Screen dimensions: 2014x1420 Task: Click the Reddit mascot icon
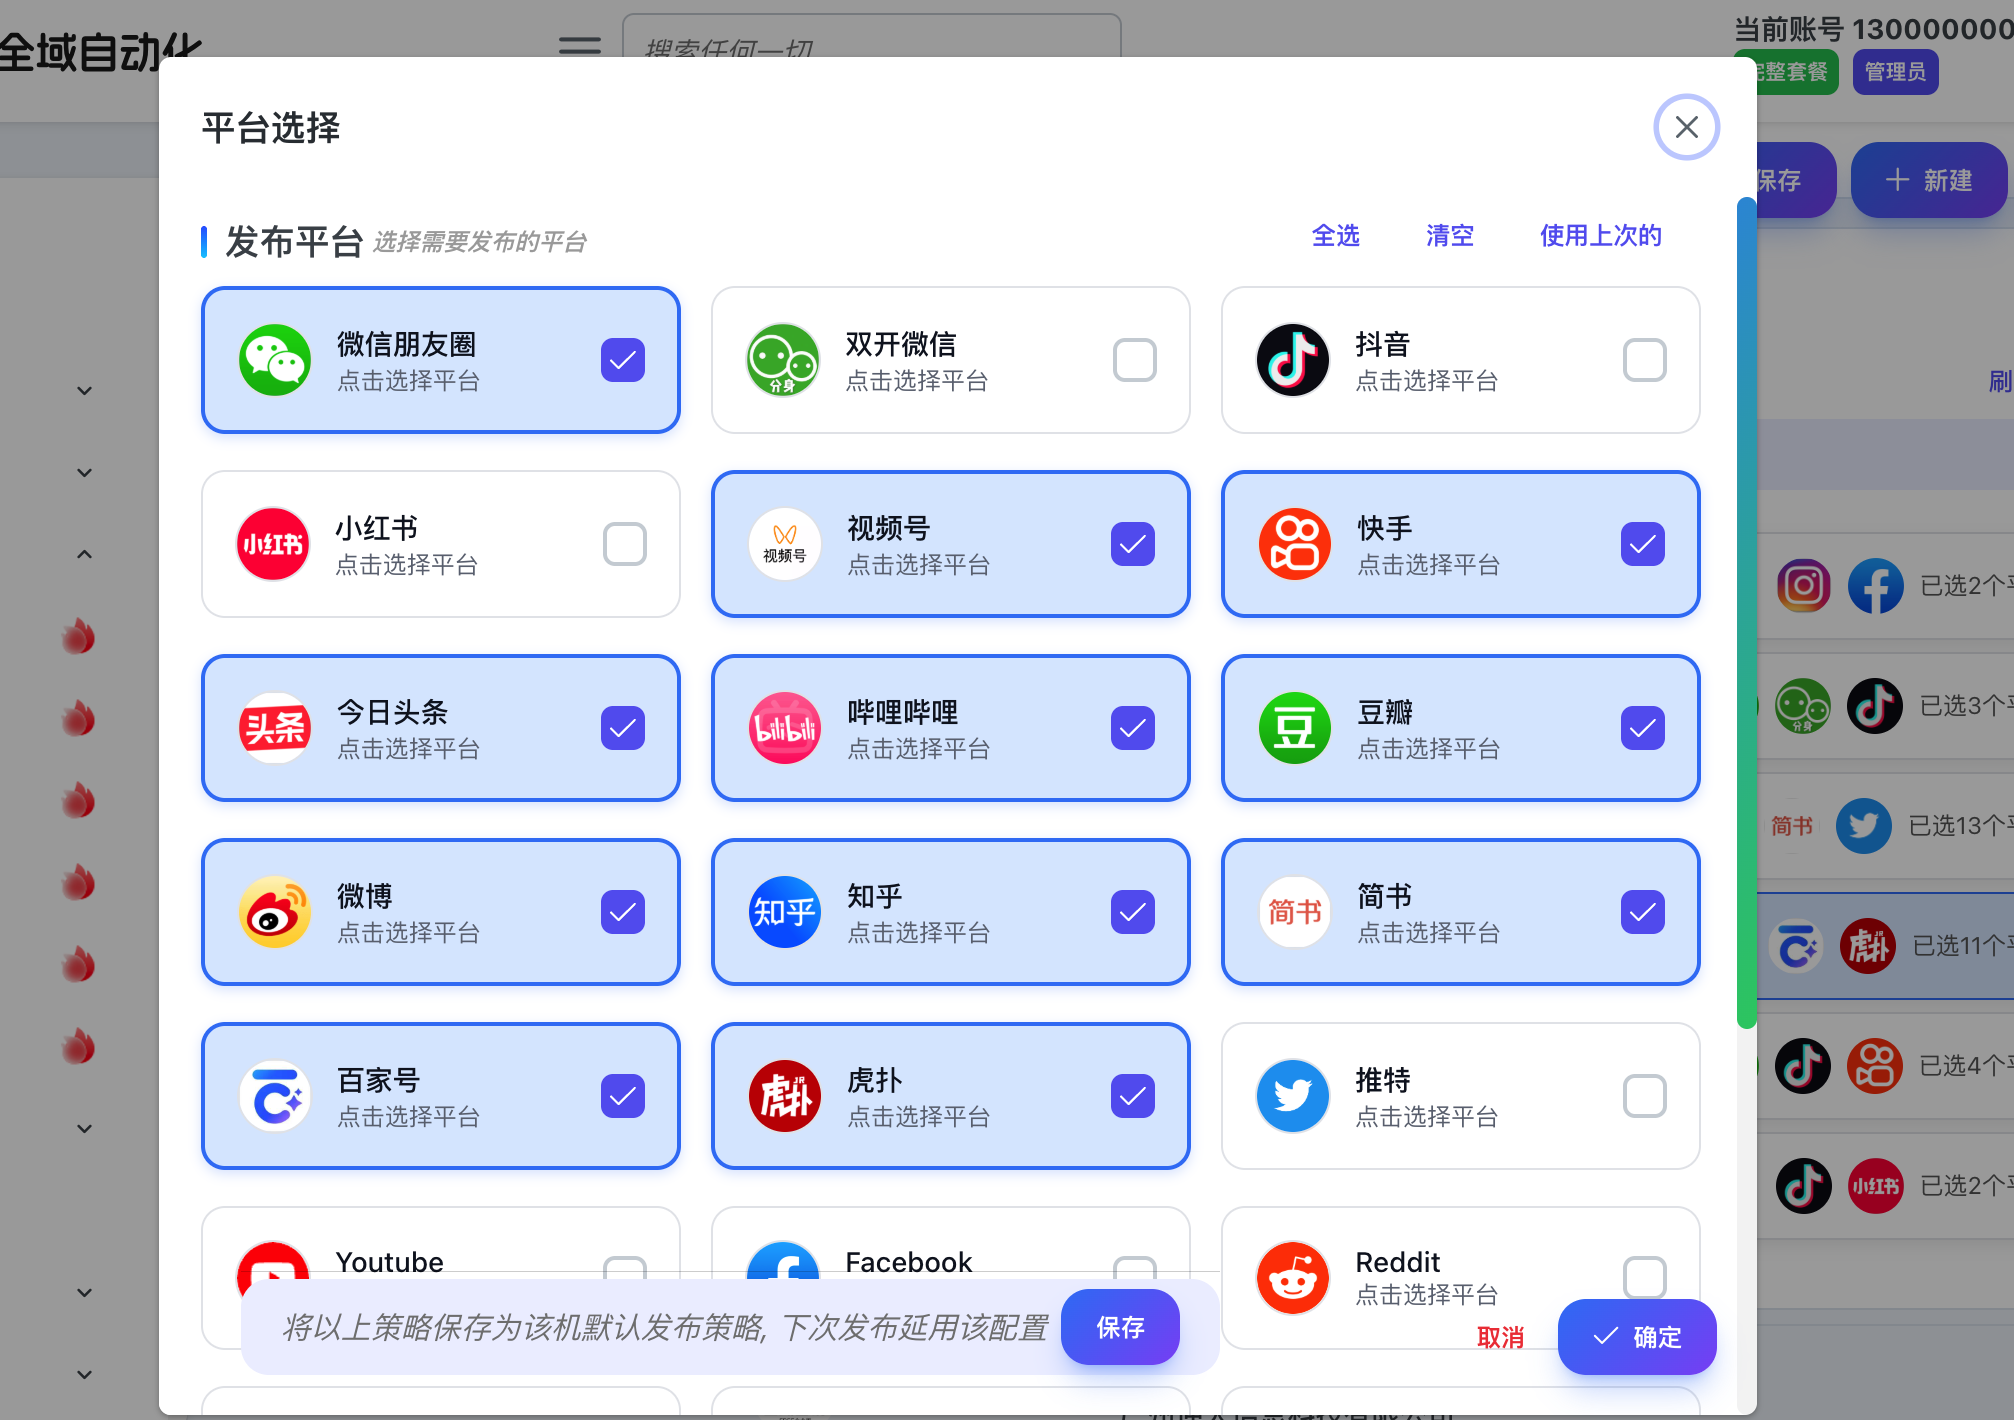point(1292,1278)
